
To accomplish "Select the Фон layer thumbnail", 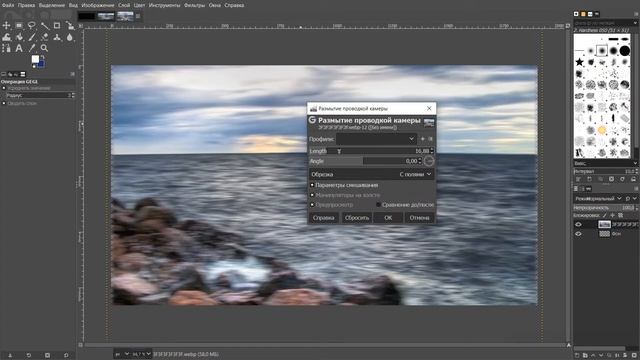I will point(604,234).
